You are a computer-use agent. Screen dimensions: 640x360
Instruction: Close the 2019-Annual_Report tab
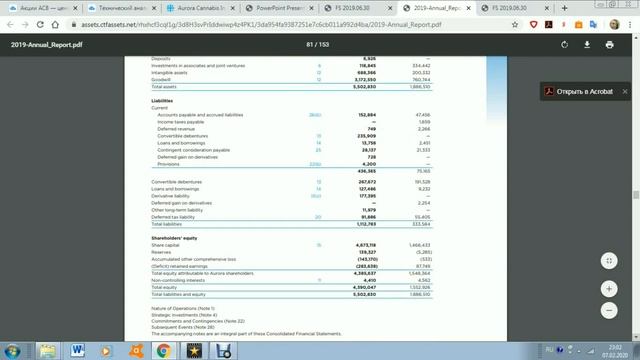click(468, 8)
